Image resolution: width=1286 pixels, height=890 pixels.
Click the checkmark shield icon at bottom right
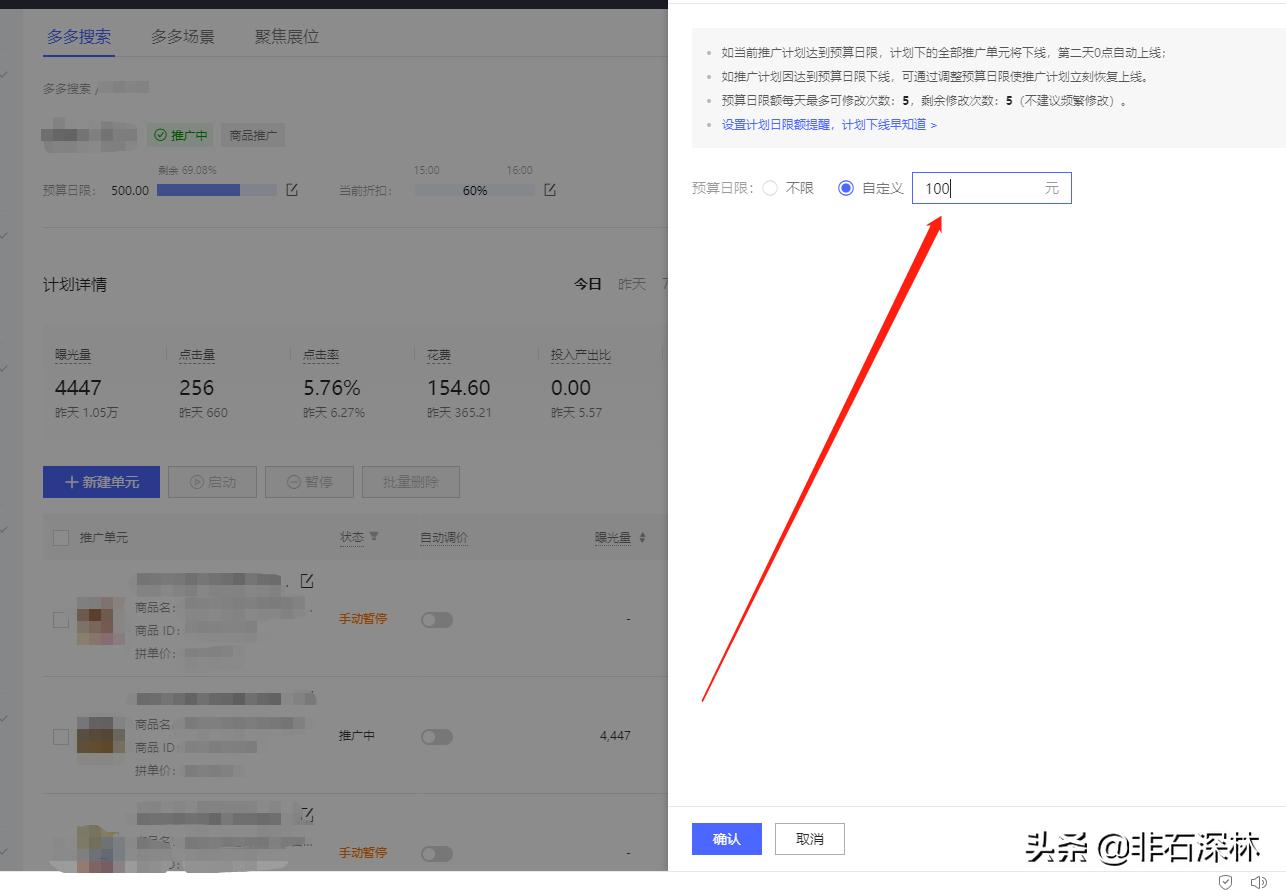pos(1227,881)
